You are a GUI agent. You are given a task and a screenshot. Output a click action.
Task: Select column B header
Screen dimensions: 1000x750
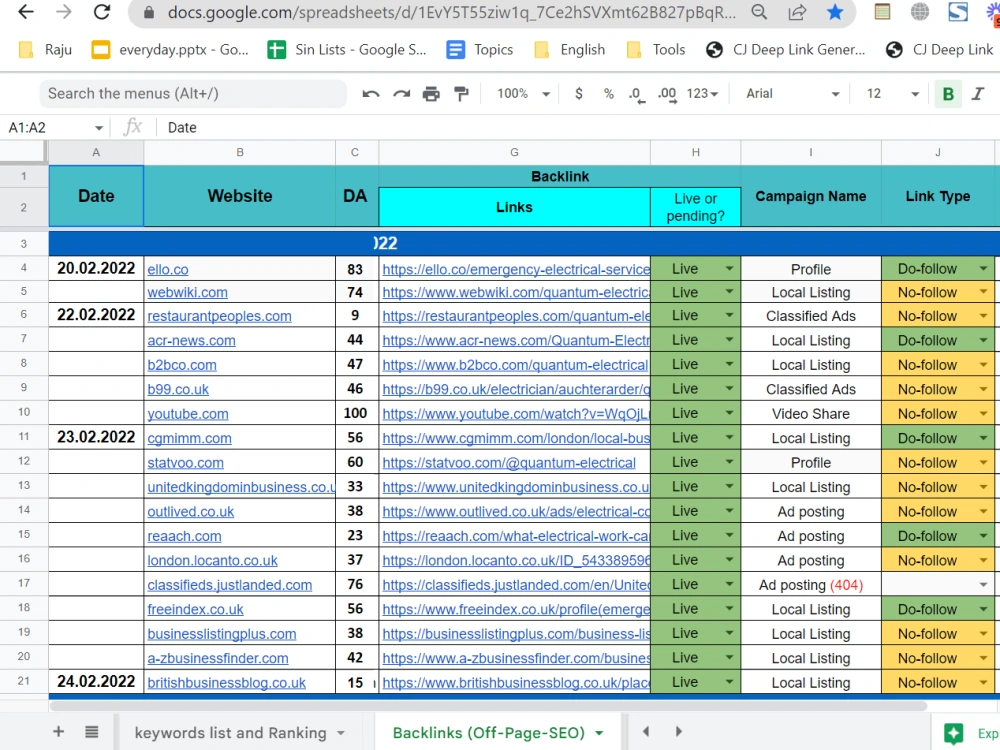(240, 152)
